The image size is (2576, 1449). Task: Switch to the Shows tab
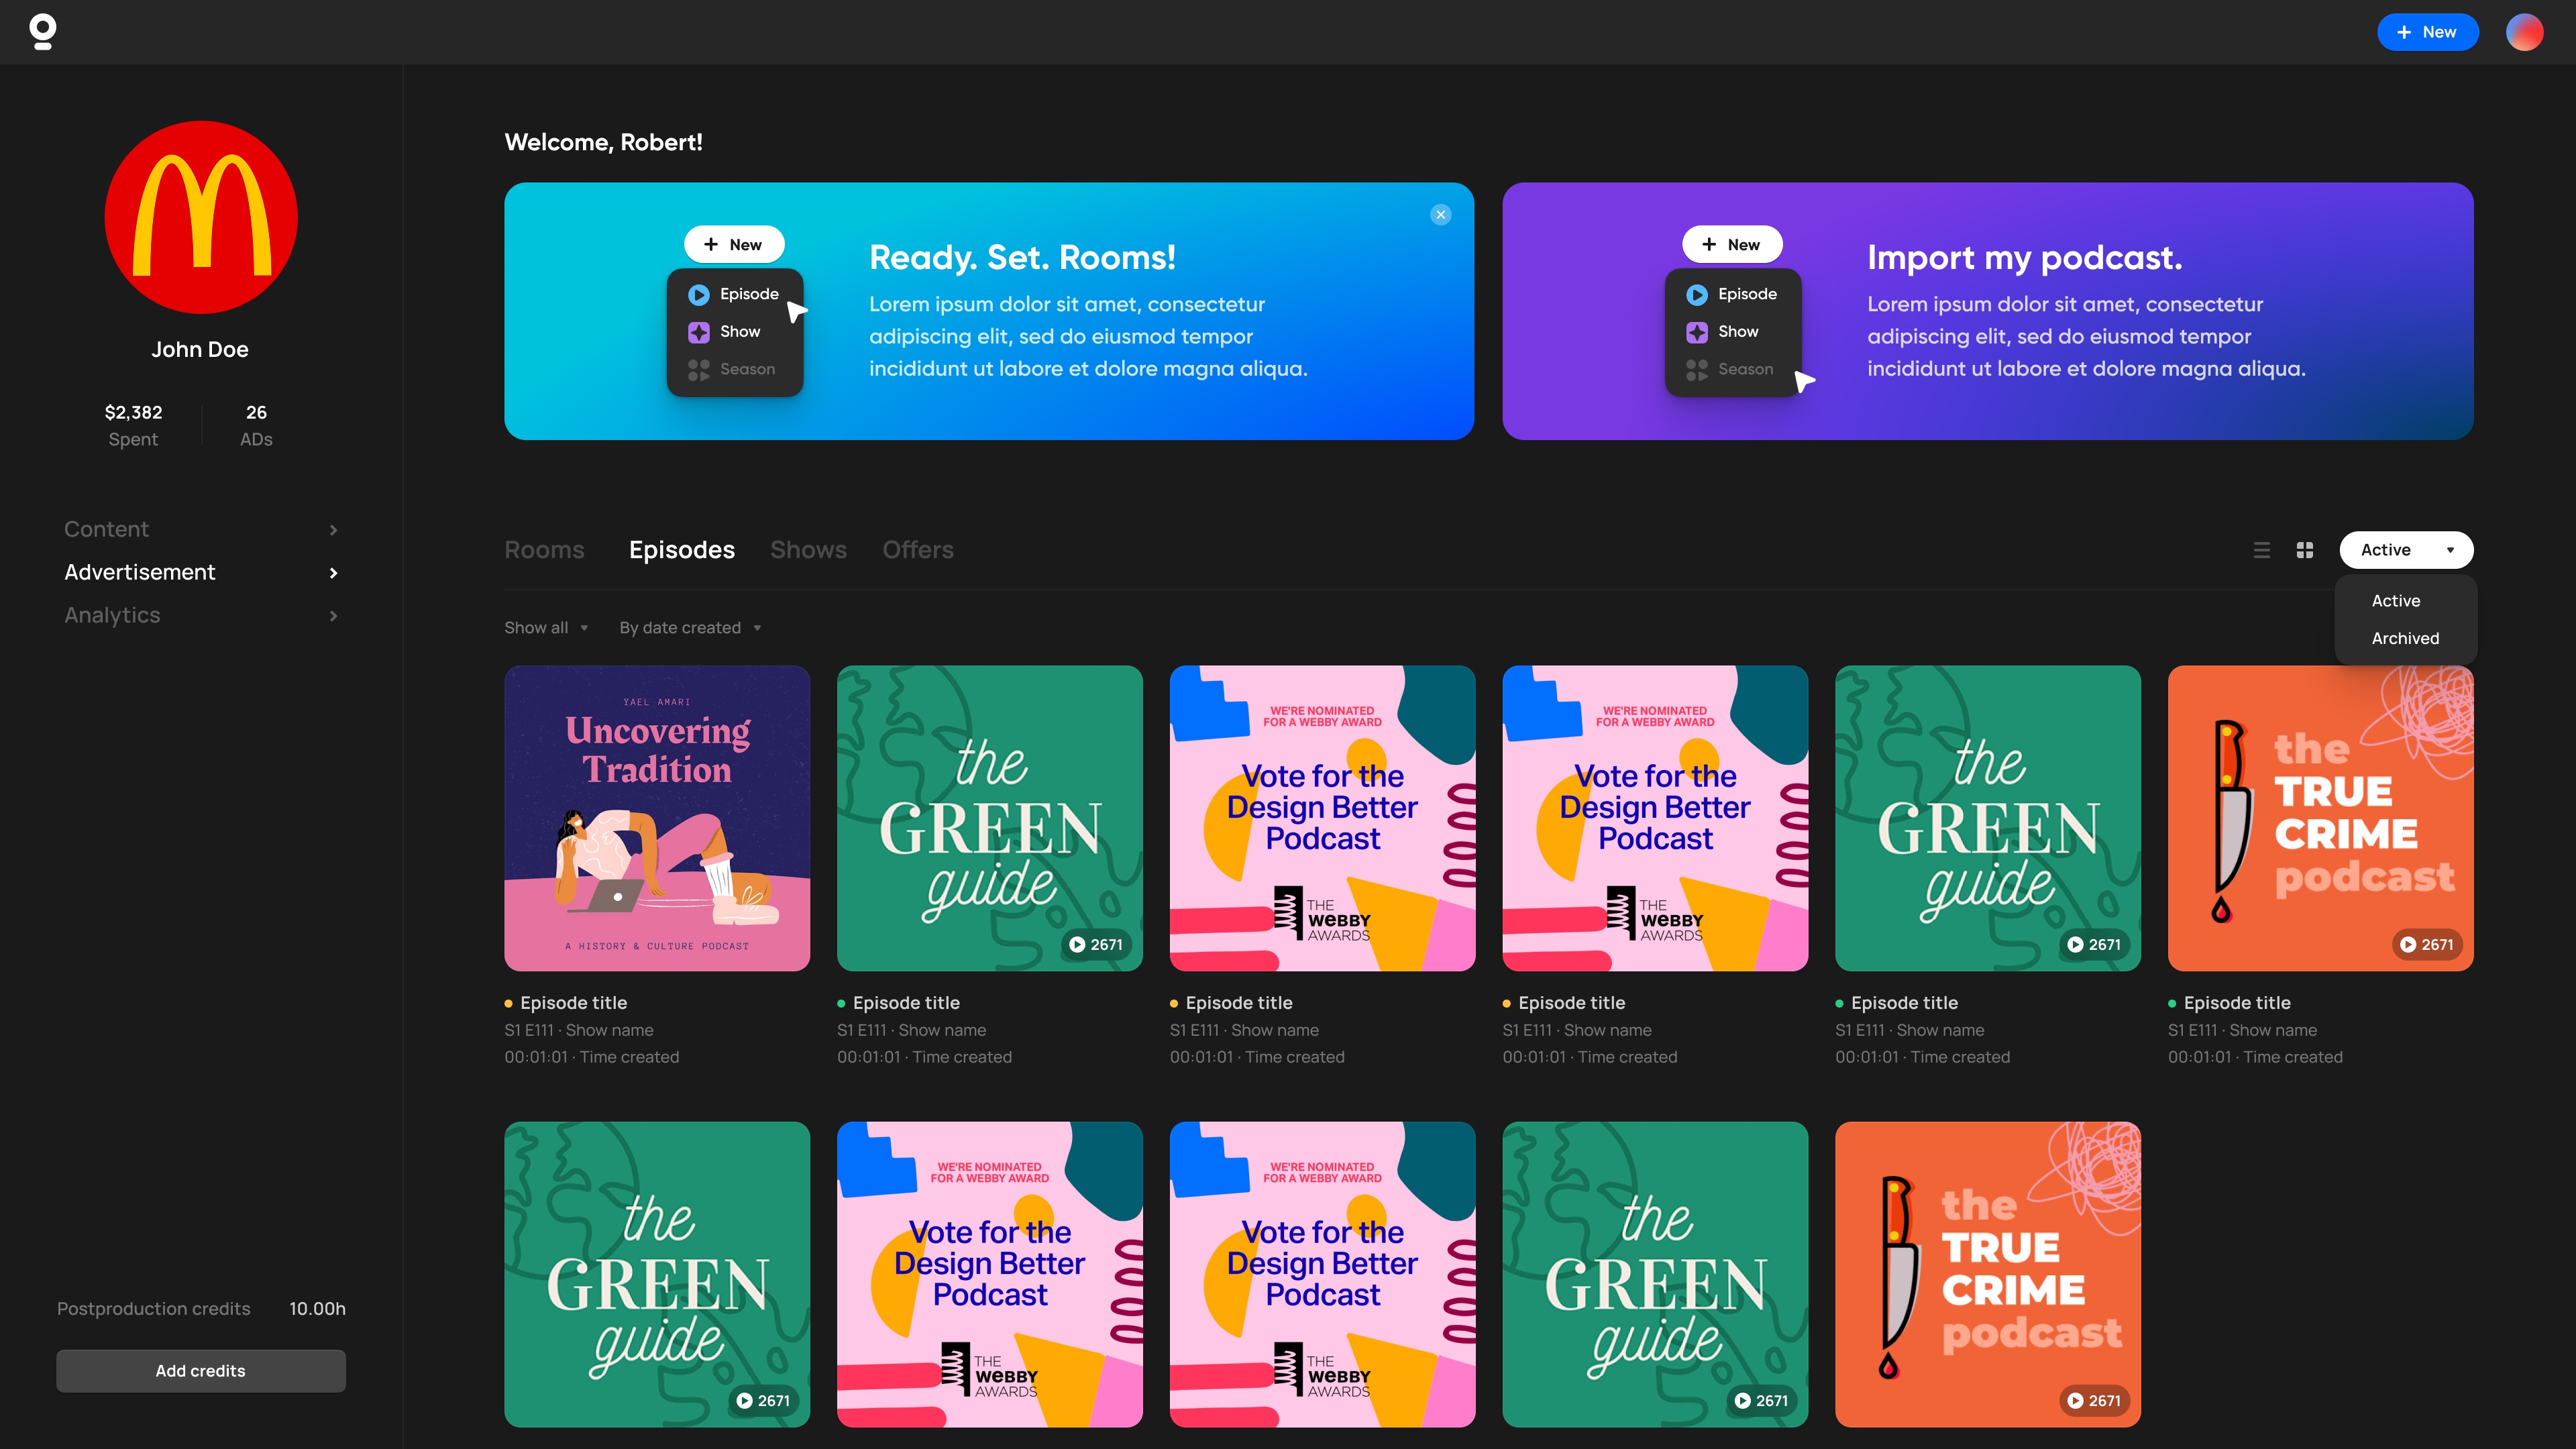[x=808, y=550]
